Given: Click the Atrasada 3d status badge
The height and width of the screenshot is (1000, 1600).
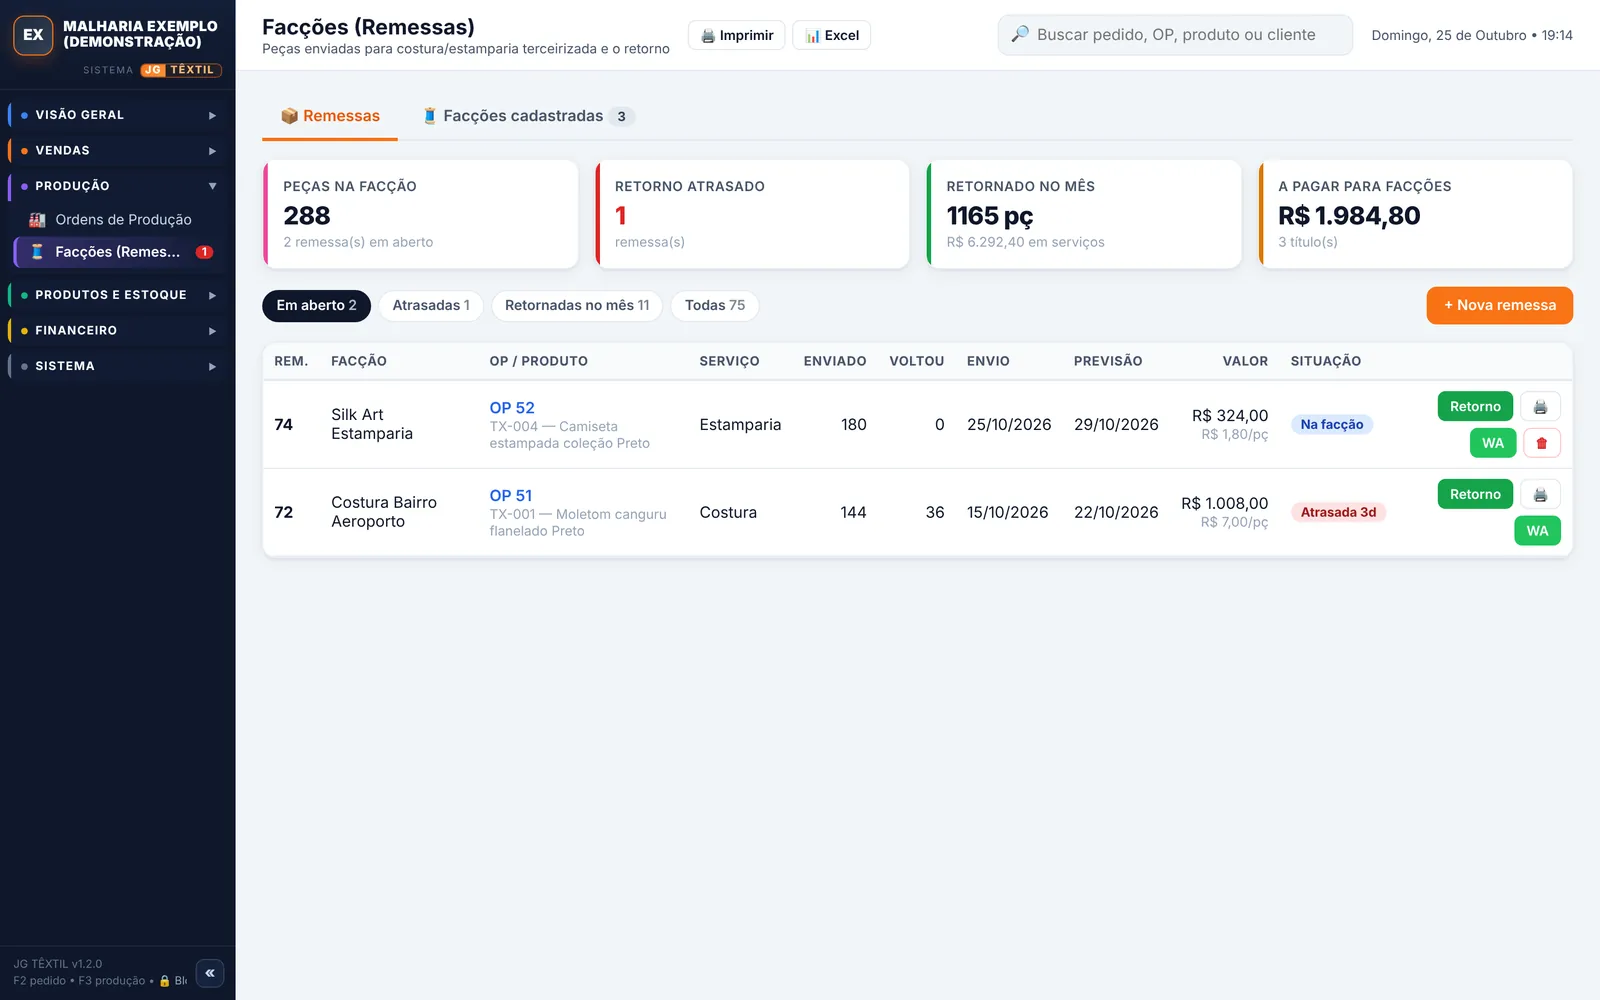Looking at the screenshot, I should click(x=1338, y=513).
